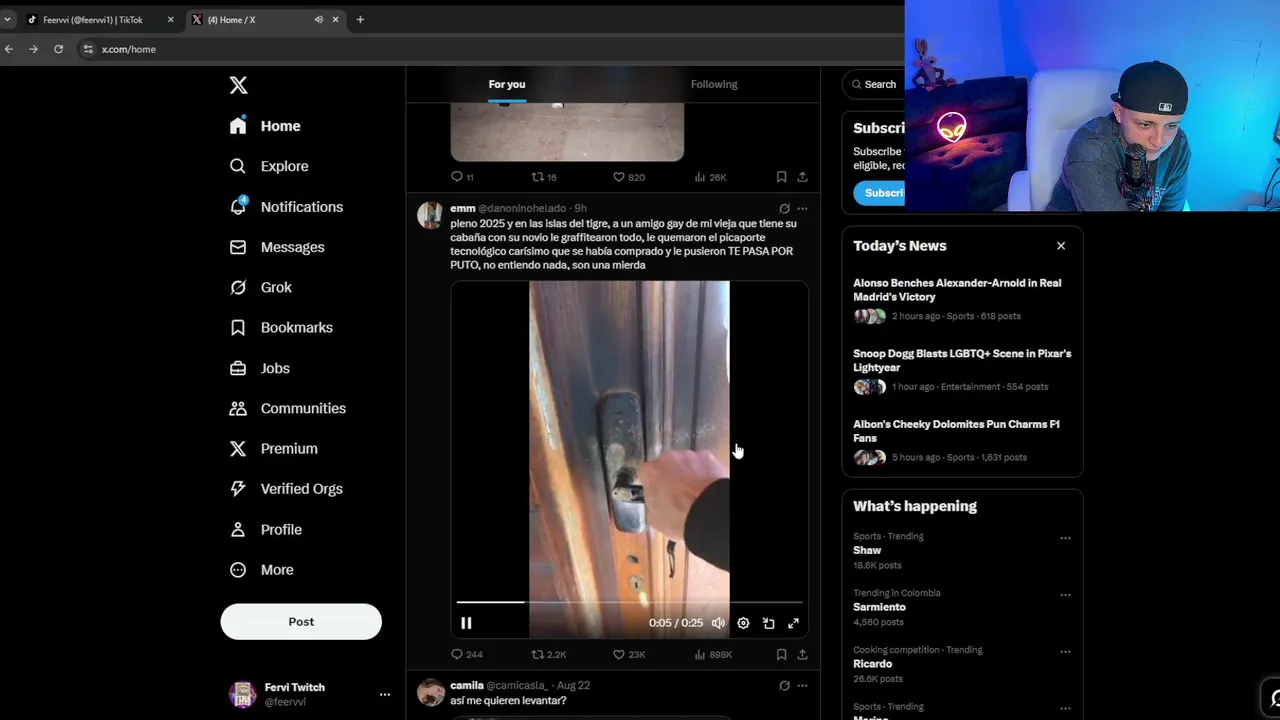Open Fervi Twitch account menu dots
The image size is (1280, 720).
pyautogui.click(x=384, y=694)
